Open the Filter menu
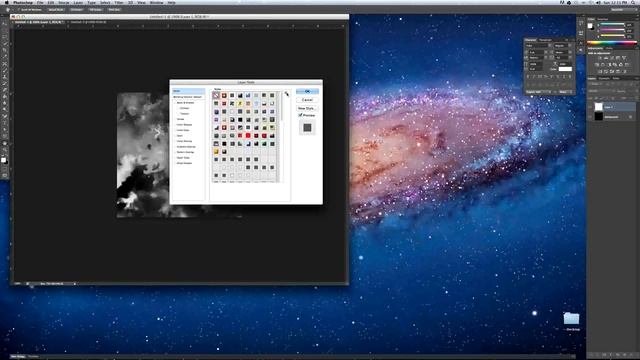640x360 pixels. click(x=119, y=2)
